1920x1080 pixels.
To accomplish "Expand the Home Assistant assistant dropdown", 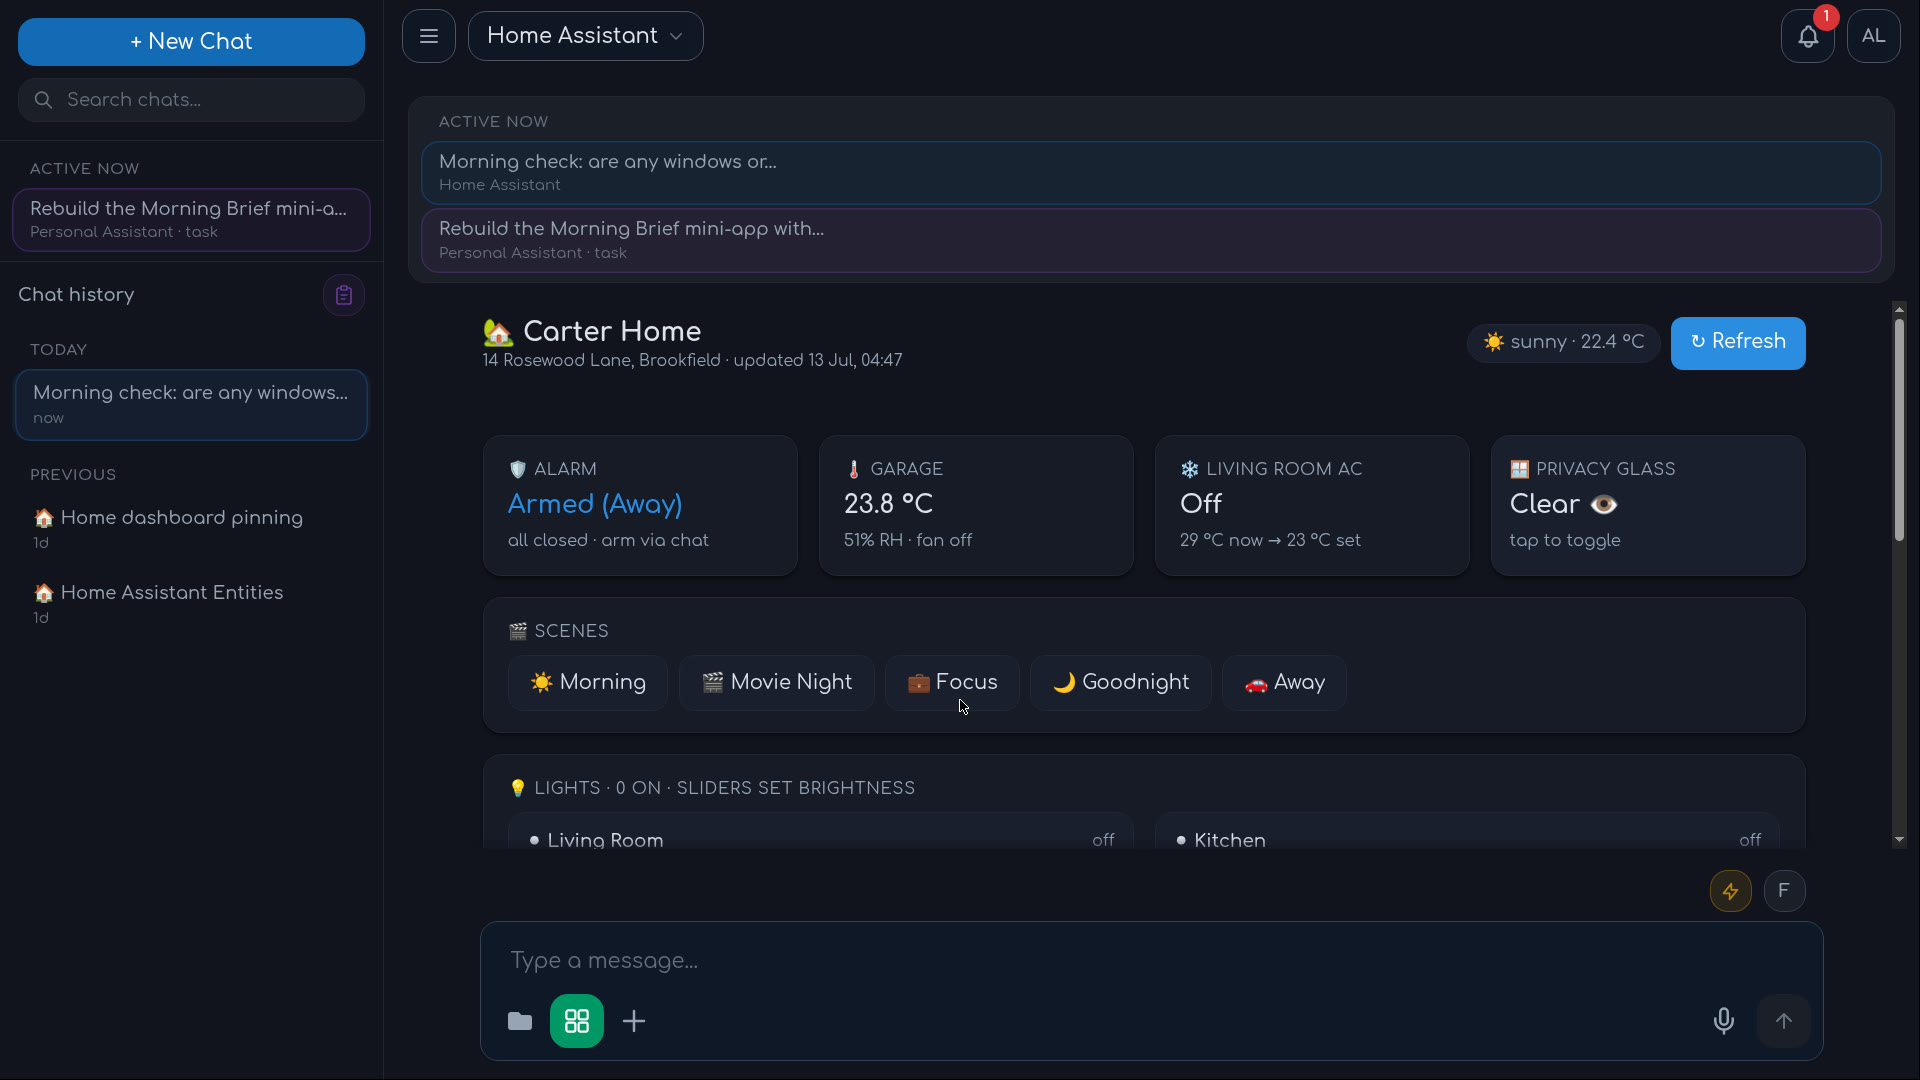I will pyautogui.click(x=586, y=36).
